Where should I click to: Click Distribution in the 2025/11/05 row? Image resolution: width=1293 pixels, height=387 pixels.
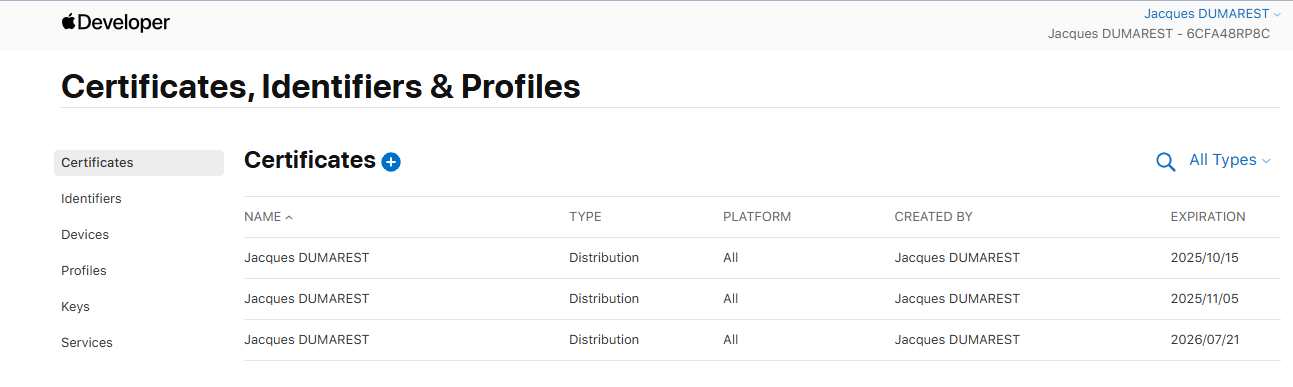[604, 299]
